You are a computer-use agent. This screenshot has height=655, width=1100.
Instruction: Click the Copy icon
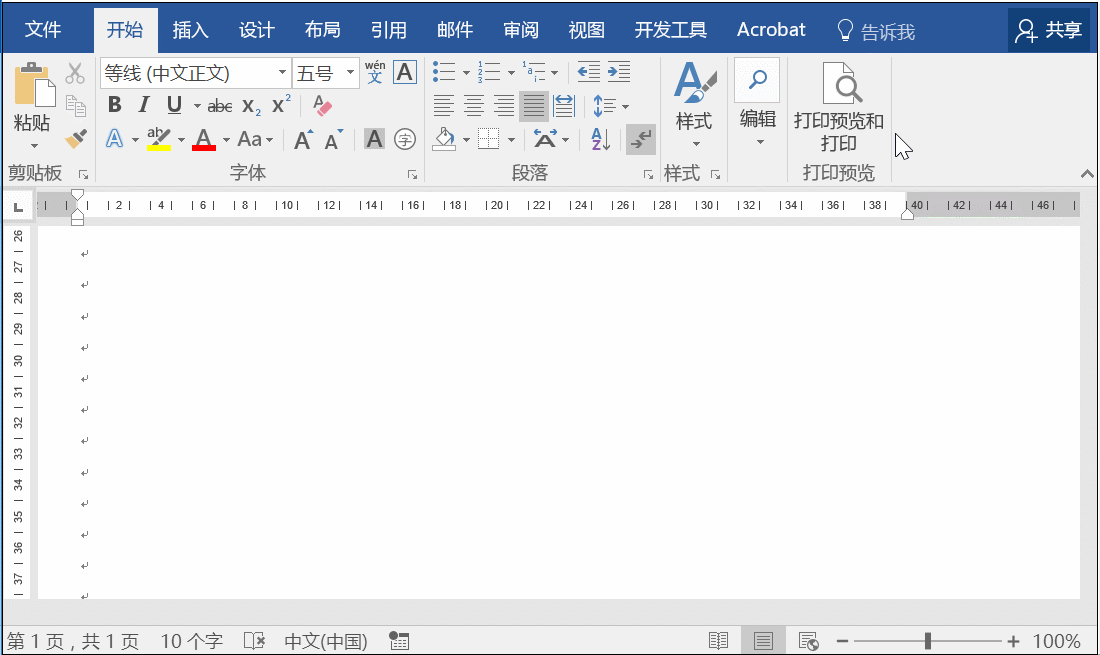pos(75,106)
